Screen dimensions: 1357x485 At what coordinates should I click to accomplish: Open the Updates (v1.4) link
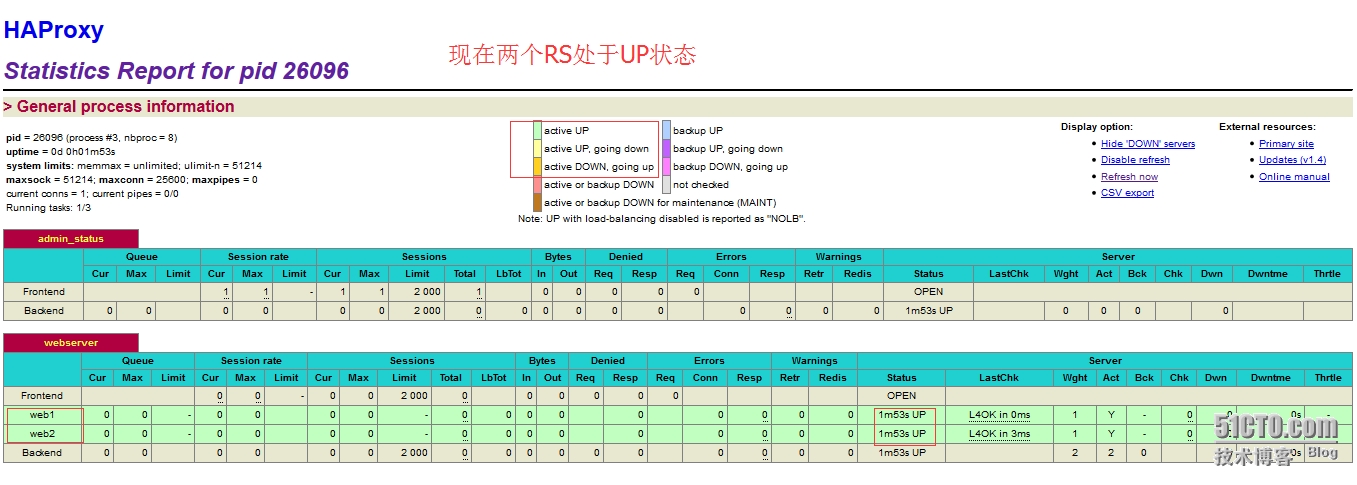coord(1292,160)
